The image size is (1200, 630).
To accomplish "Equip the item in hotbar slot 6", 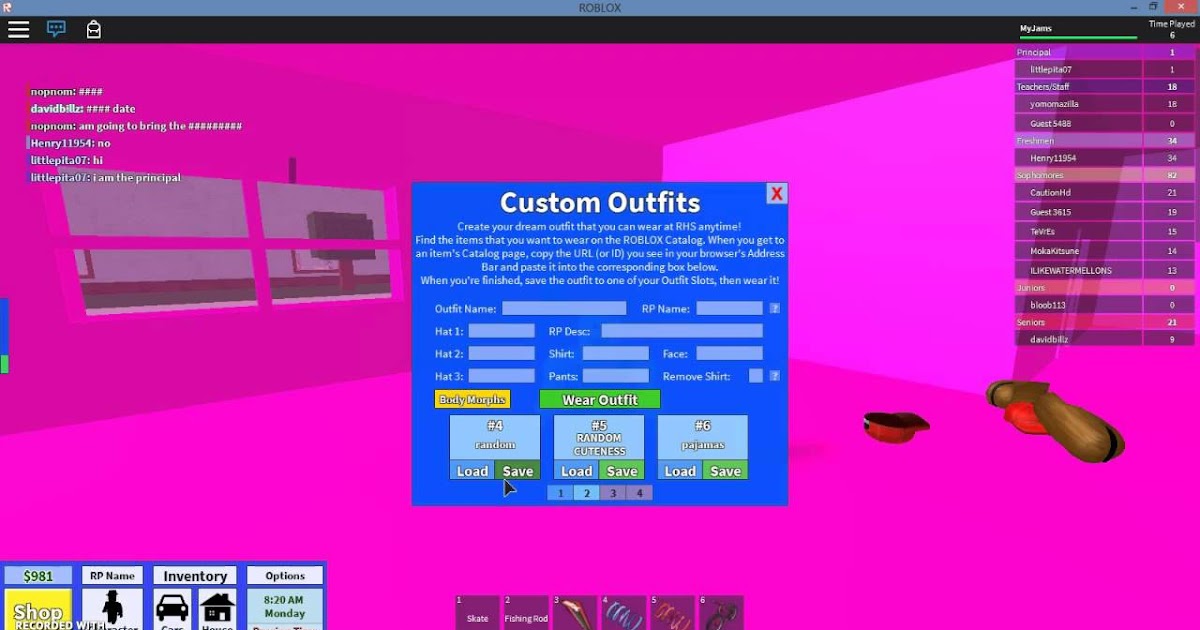I will pyautogui.click(x=721, y=612).
